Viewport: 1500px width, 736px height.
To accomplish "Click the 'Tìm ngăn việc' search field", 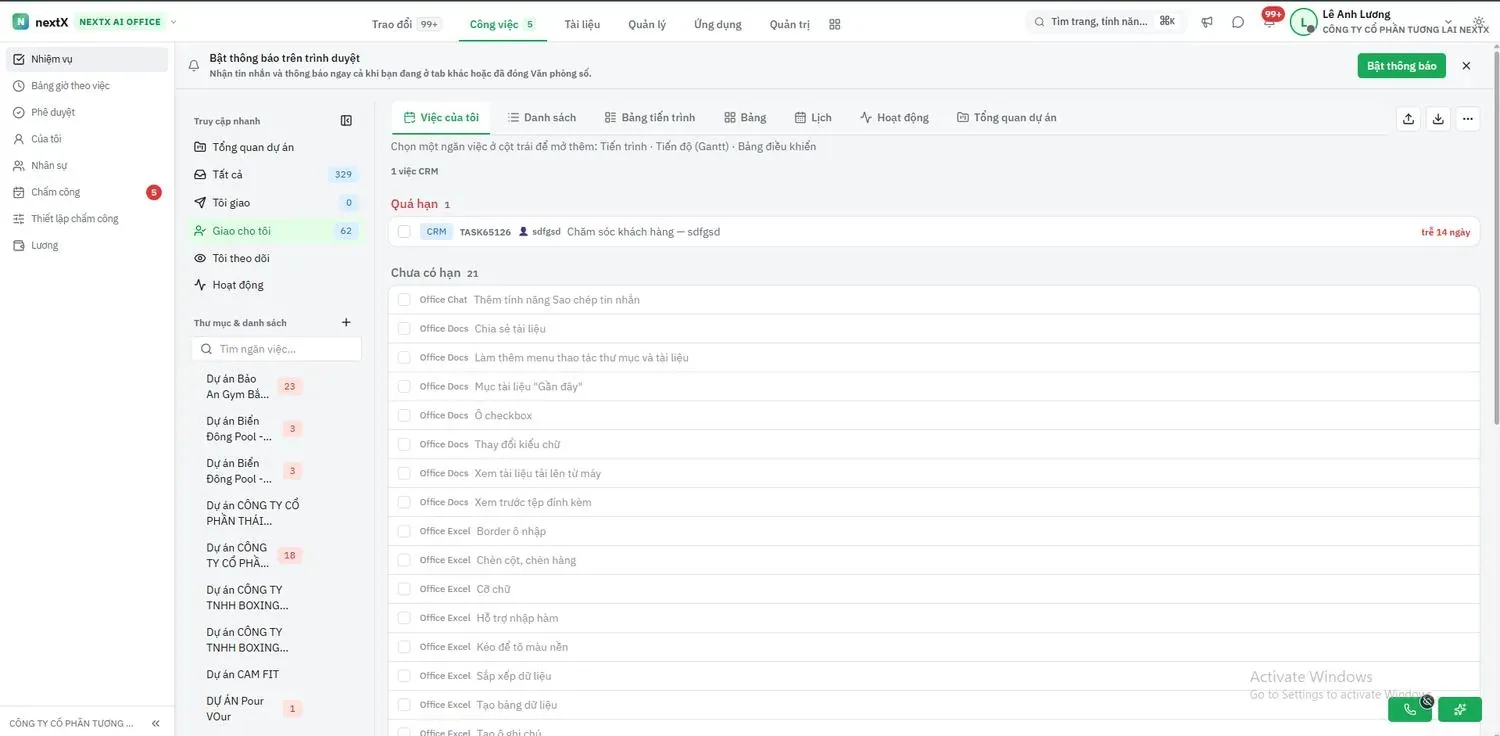I will click(x=276, y=349).
